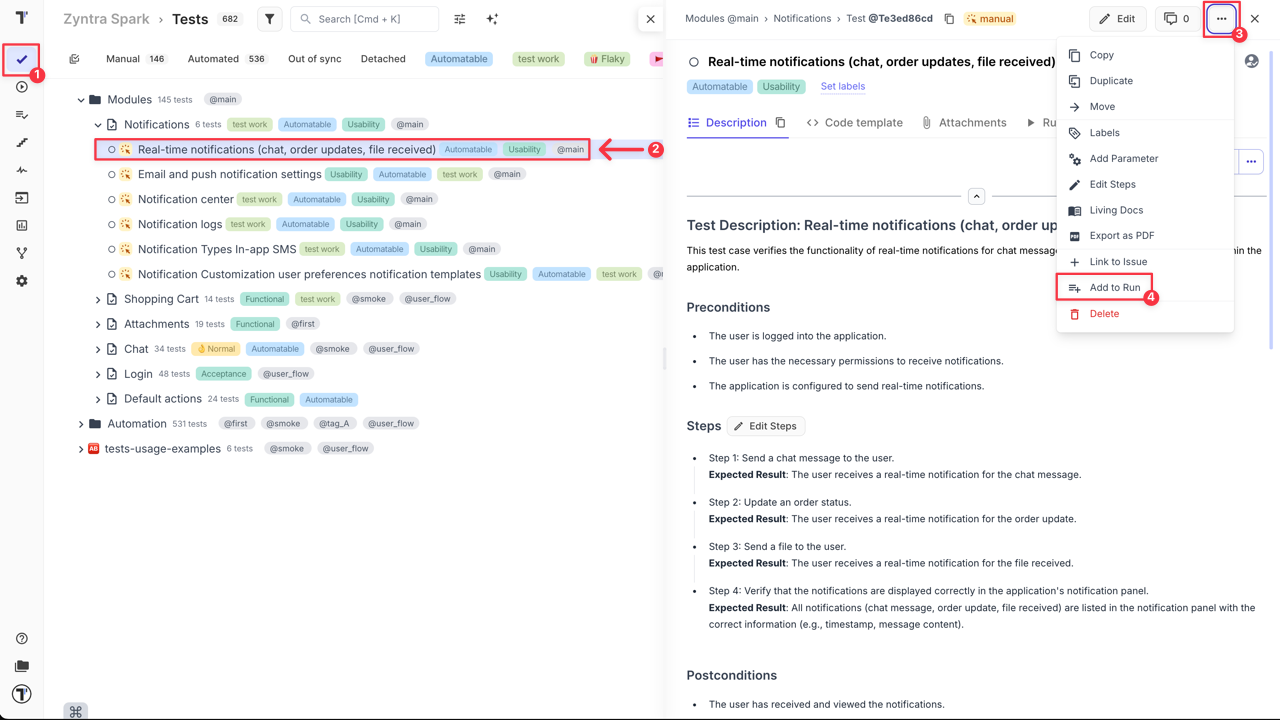Click the Set labels link
Screen dimensions: 1280x720
[x=842, y=86]
